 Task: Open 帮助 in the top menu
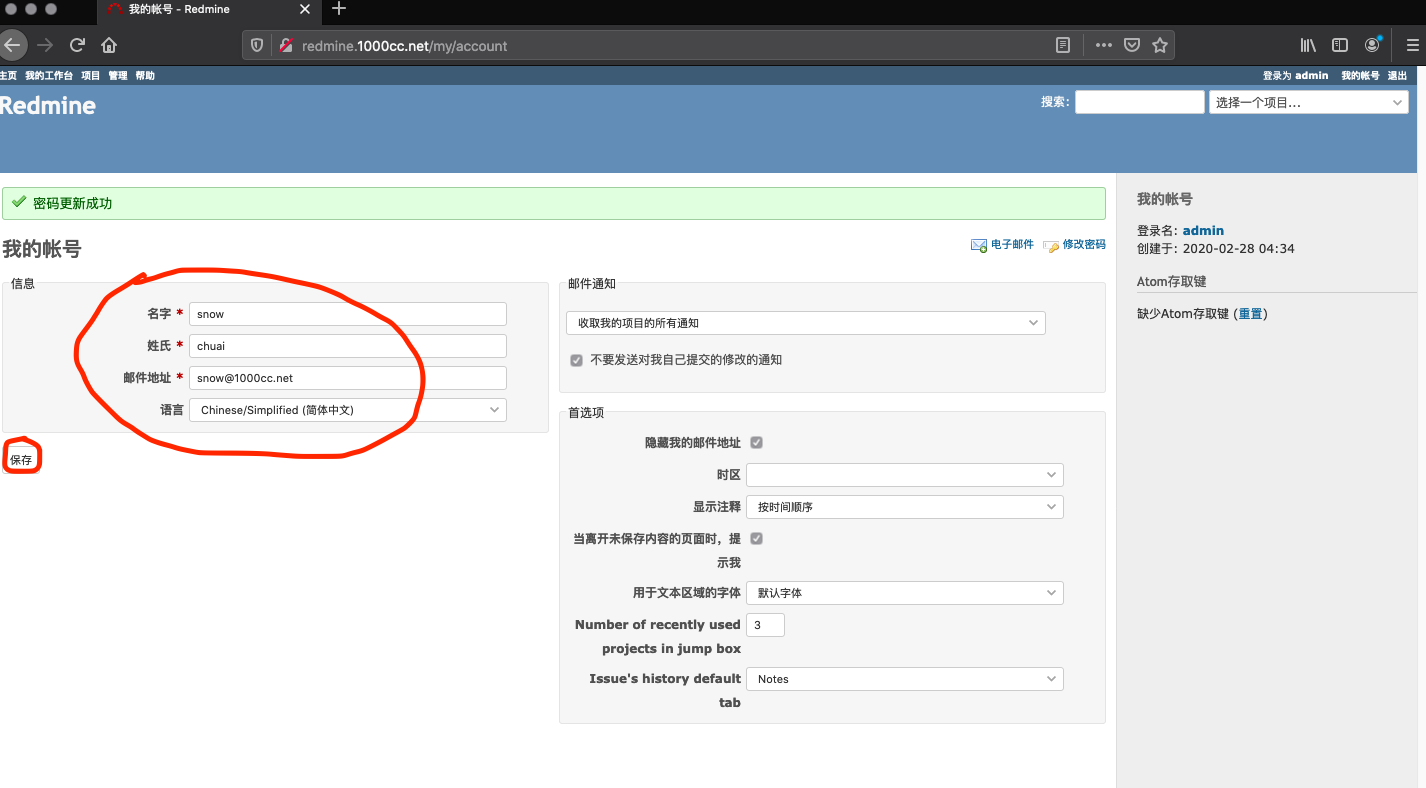pyautogui.click(x=145, y=76)
